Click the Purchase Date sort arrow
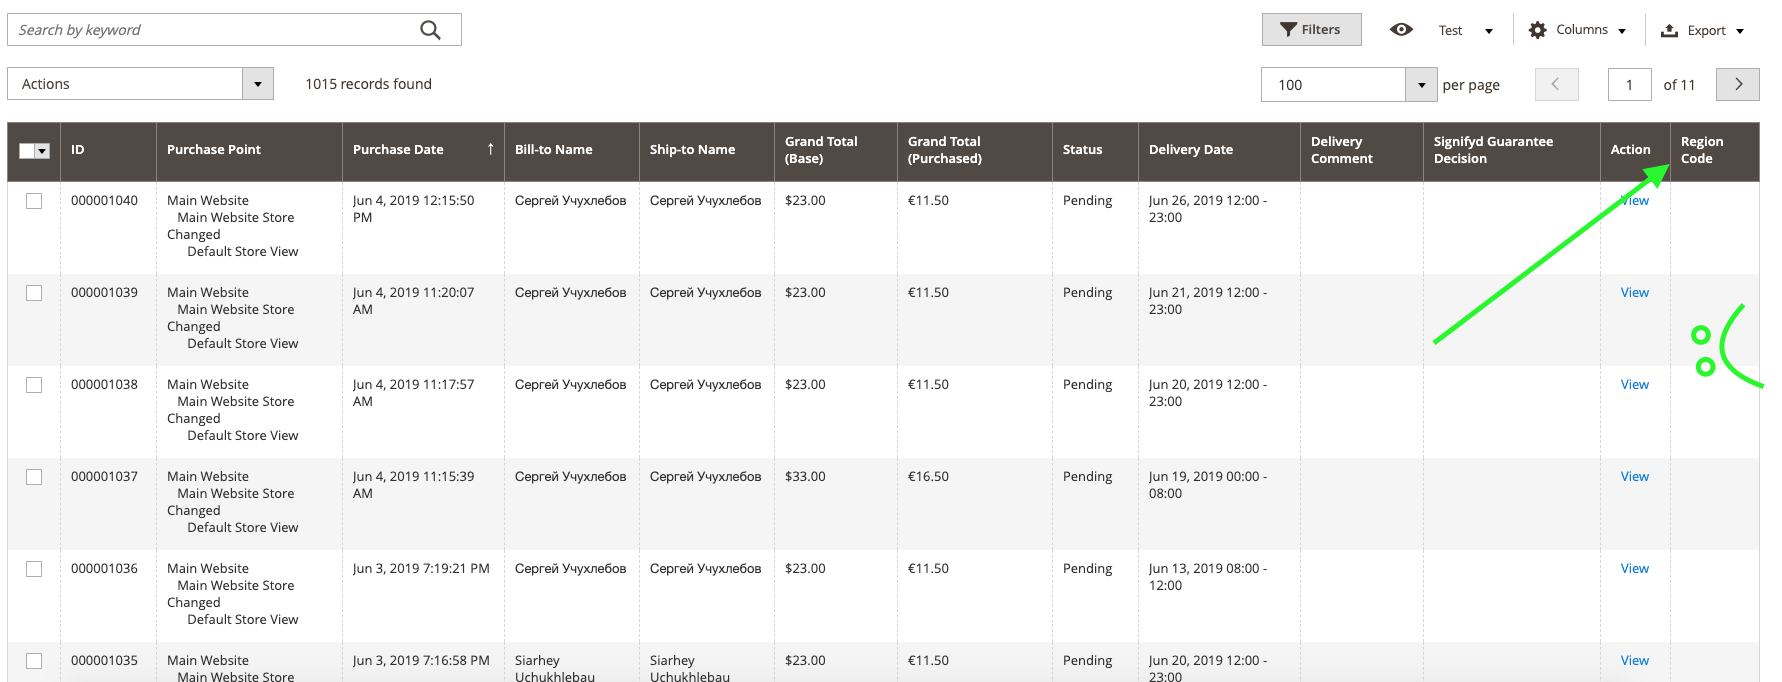Viewport: 1782px width, 682px height. click(x=490, y=149)
